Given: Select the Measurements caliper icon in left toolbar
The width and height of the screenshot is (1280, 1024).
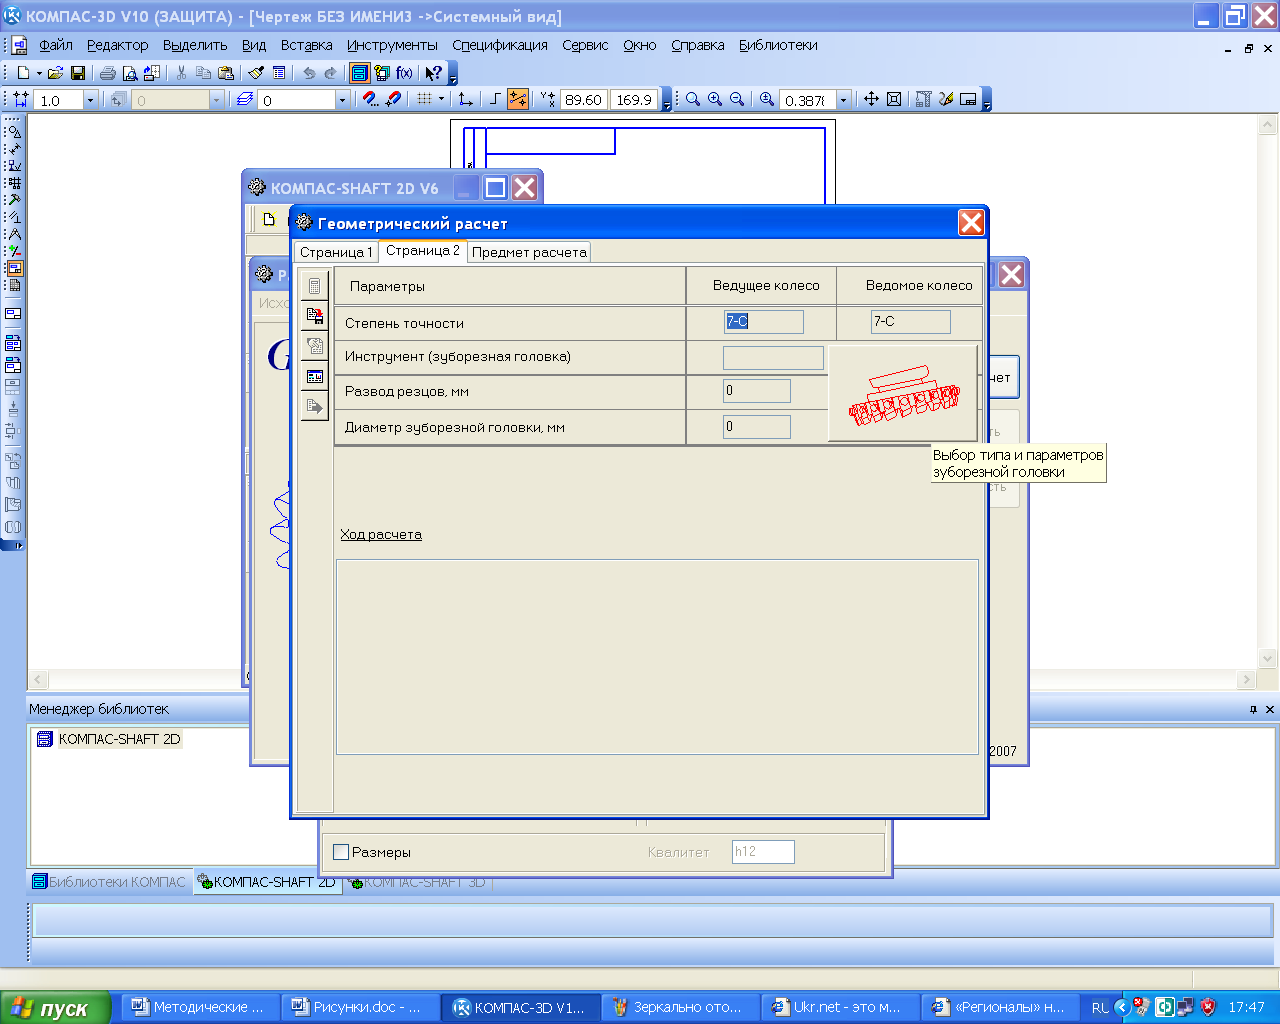Looking at the screenshot, I should pos(14,234).
